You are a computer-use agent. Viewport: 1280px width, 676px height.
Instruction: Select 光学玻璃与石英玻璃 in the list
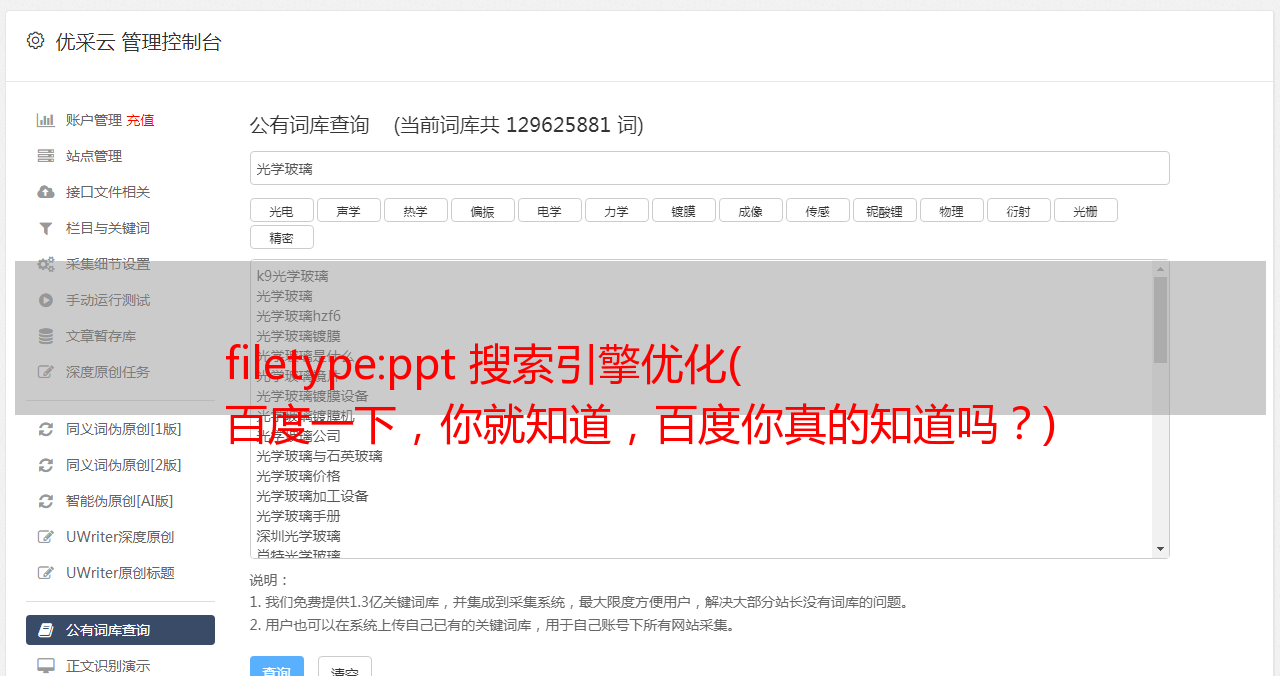[x=319, y=456]
